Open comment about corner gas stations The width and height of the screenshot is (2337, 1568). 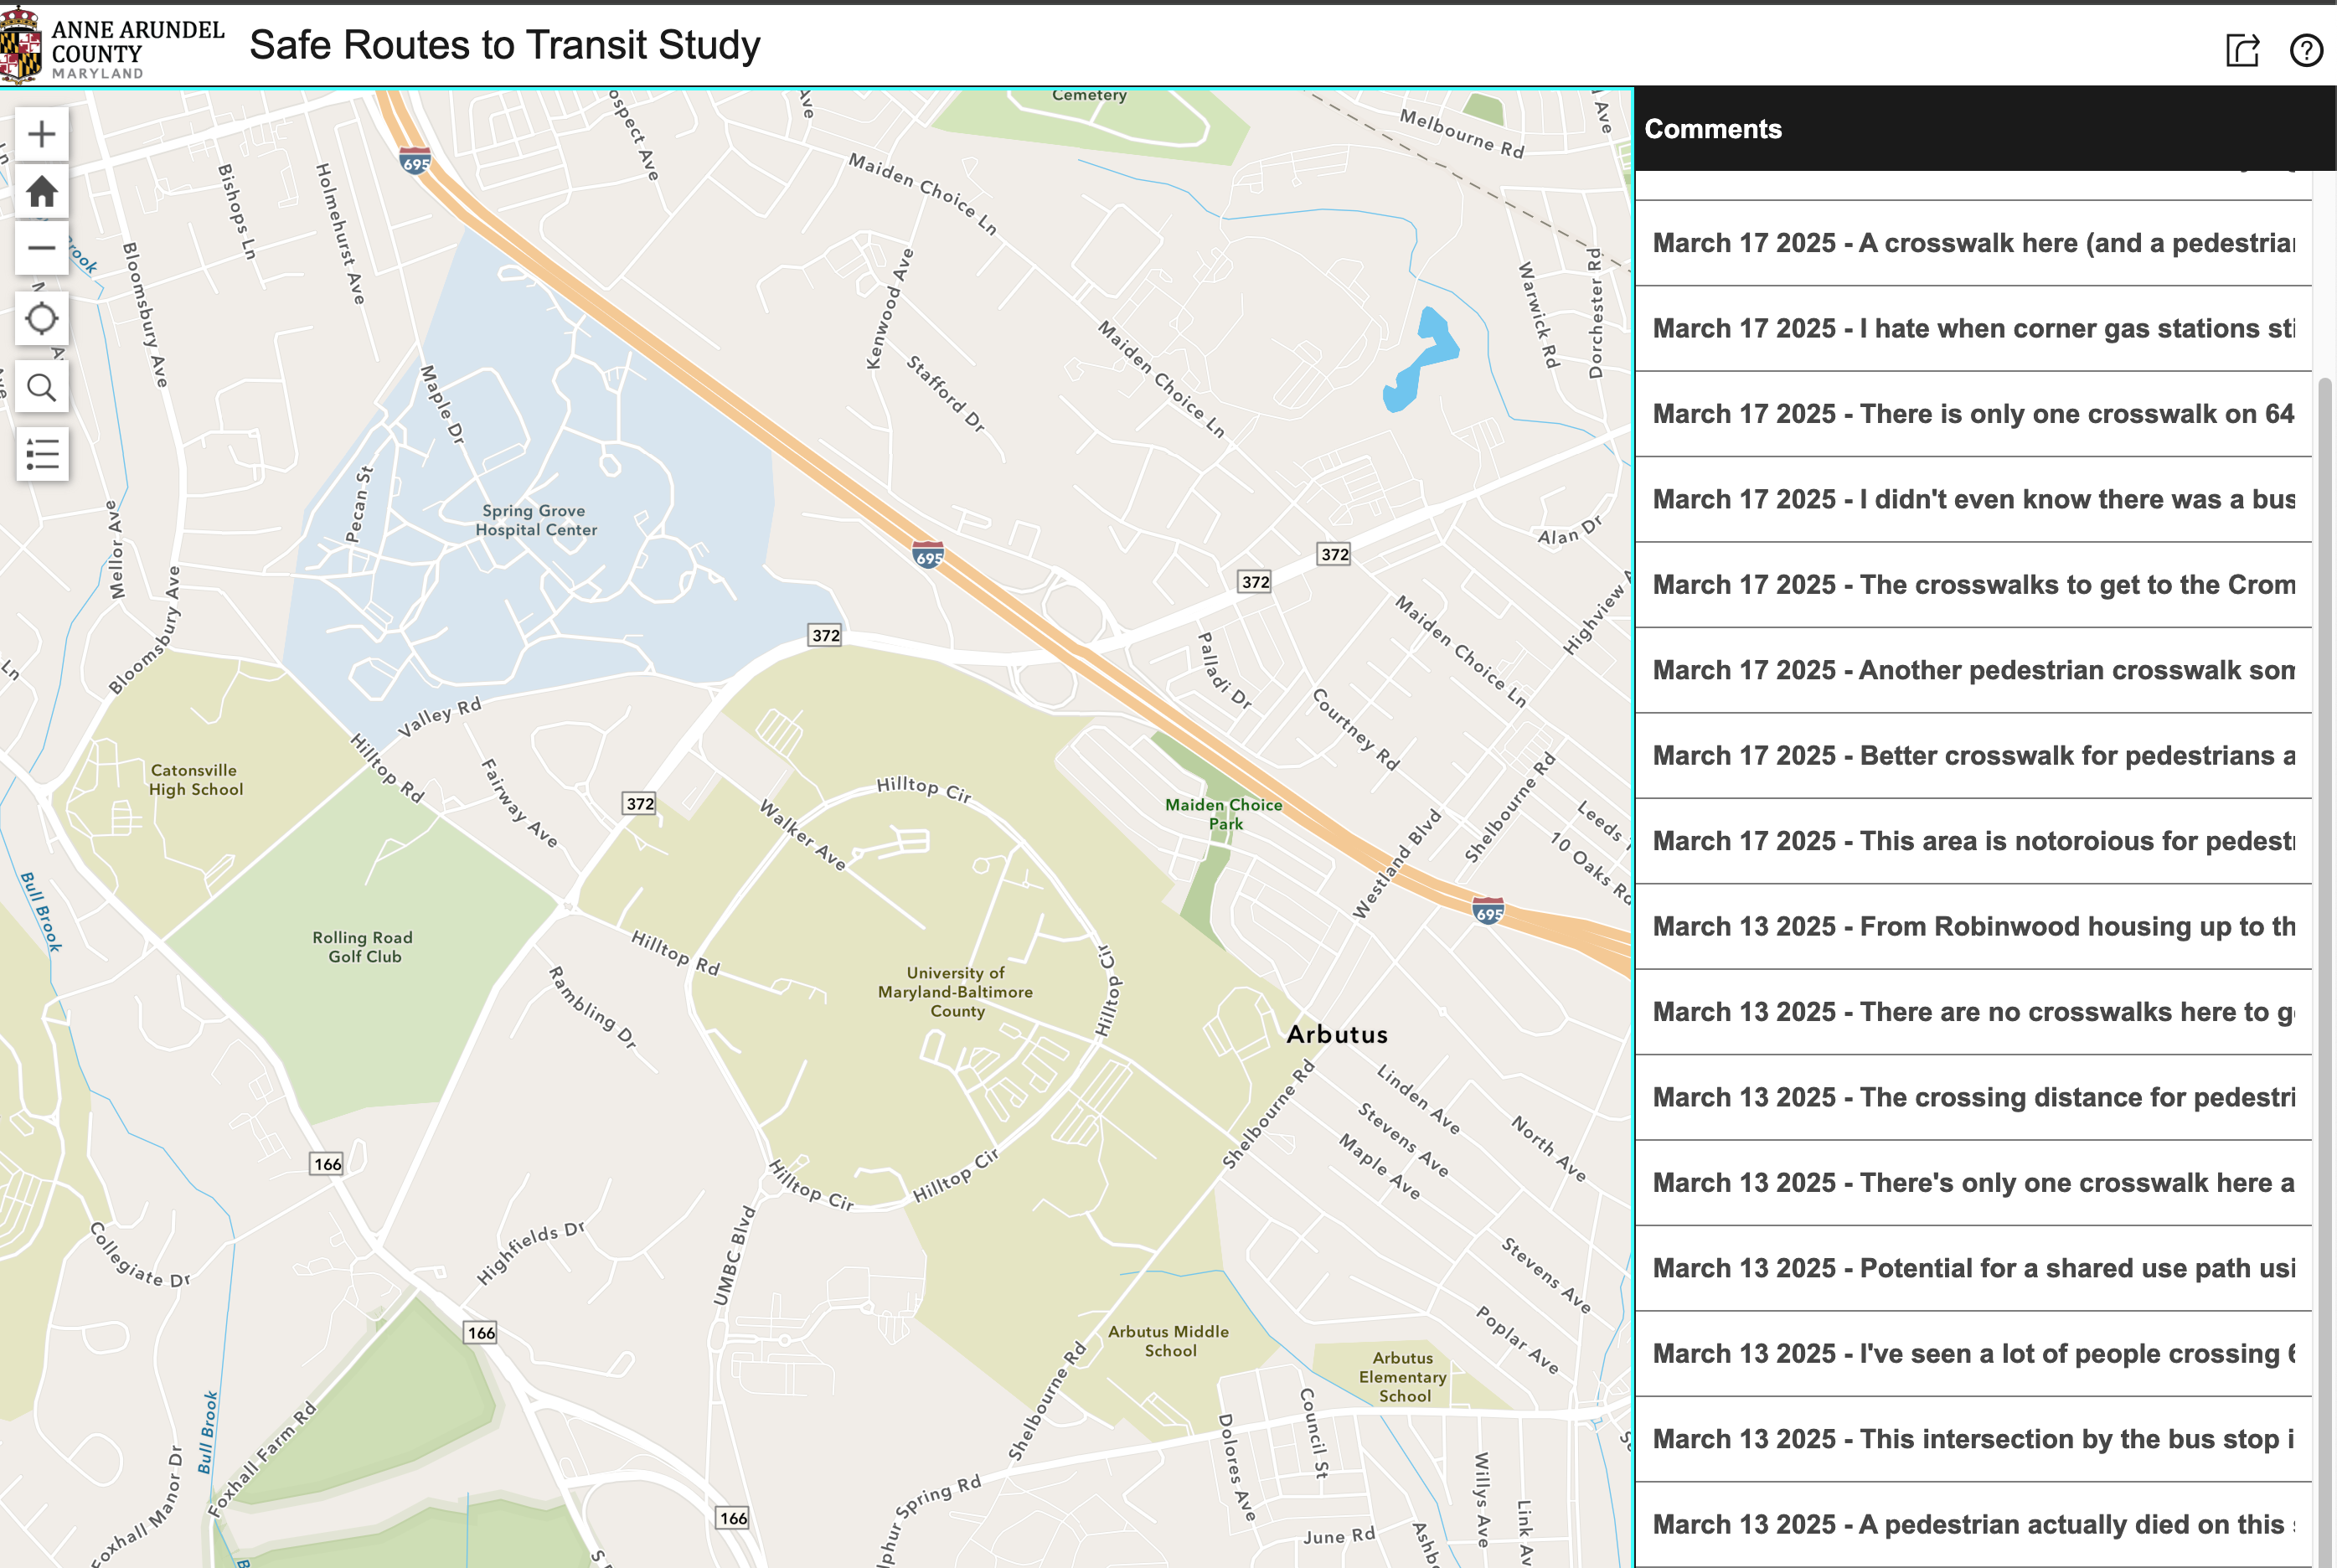tap(1972, 329)
